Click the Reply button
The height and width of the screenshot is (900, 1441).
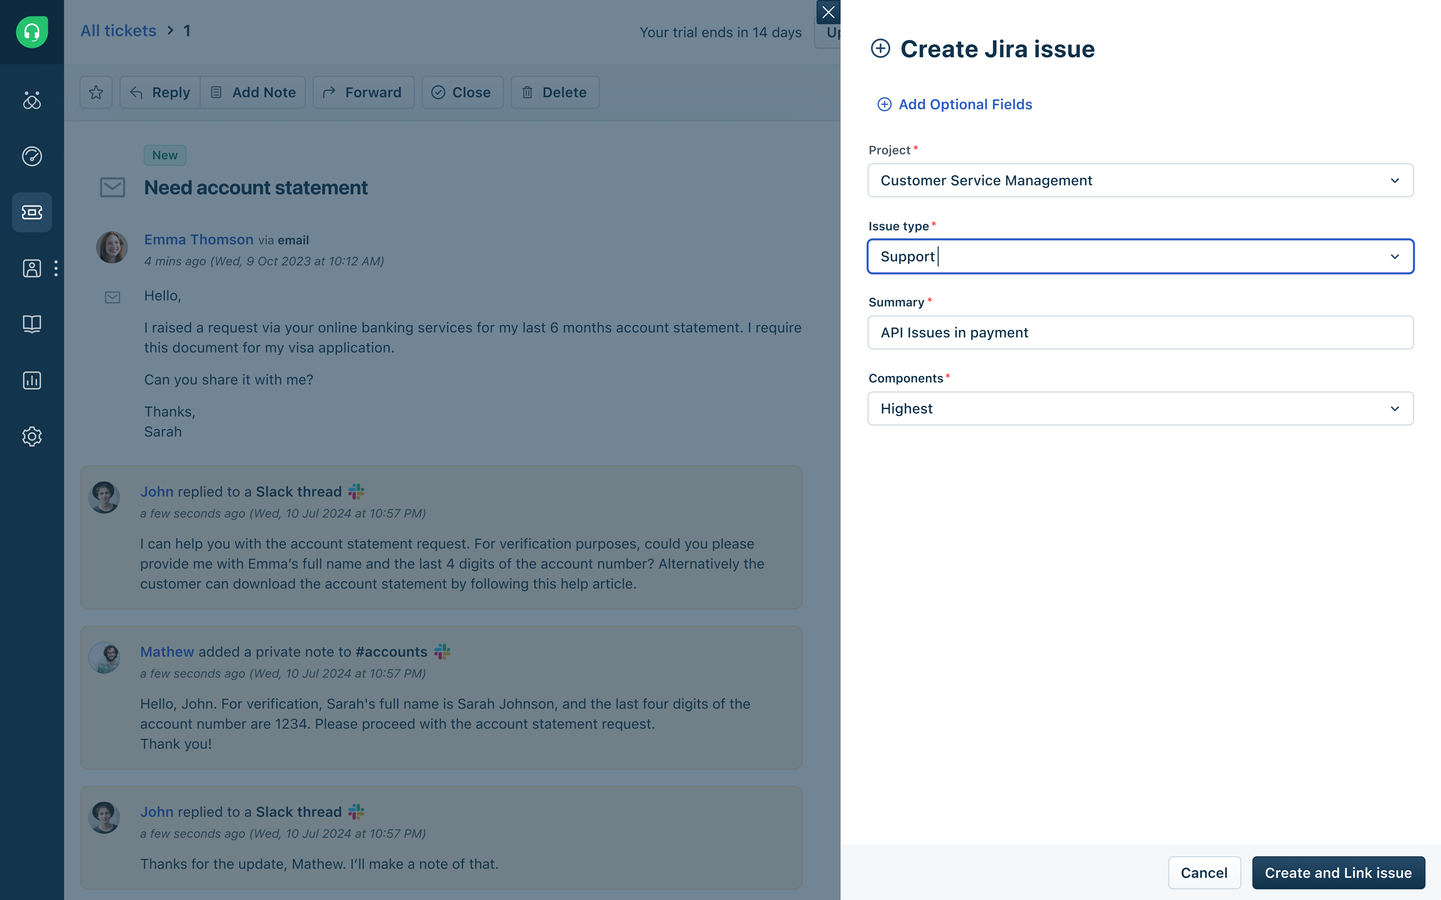pyautogui.click(x=160, y=92)
